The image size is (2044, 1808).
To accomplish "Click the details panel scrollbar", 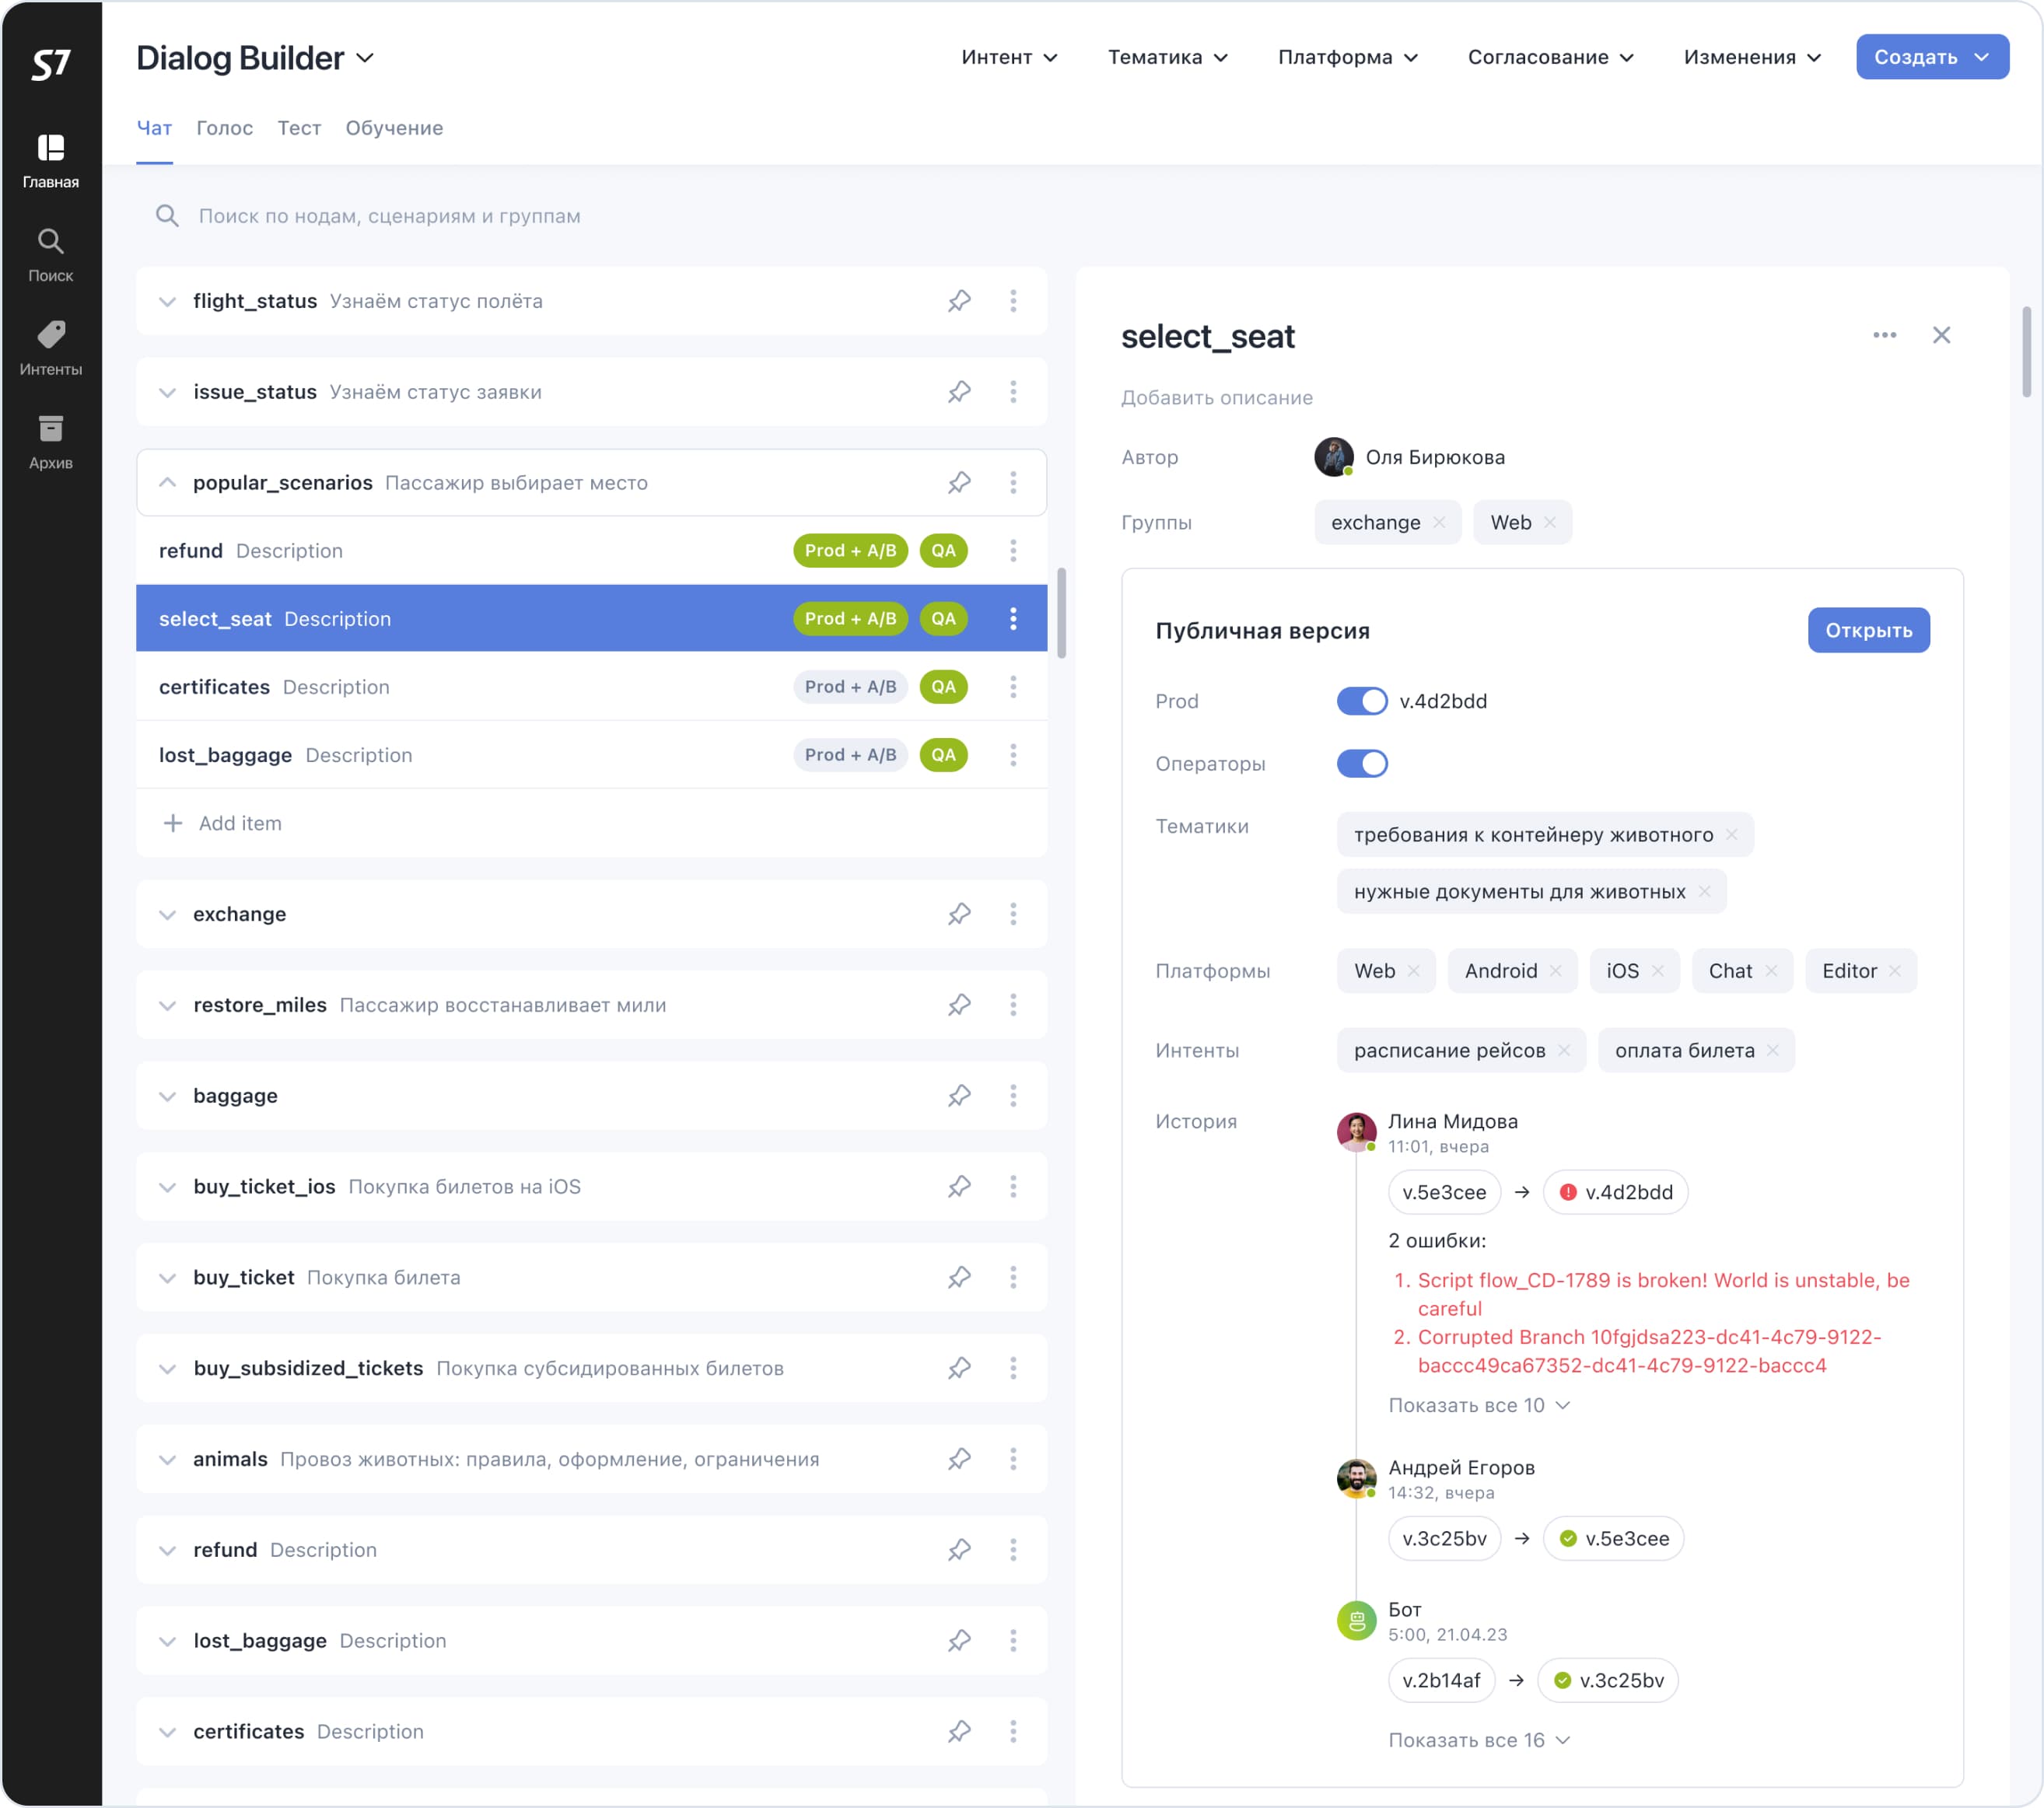I will coord(2026,352).
